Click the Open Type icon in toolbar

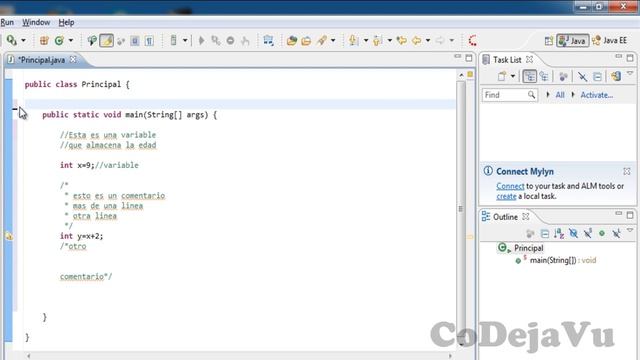pyautogui.click(x=92, y=40)
